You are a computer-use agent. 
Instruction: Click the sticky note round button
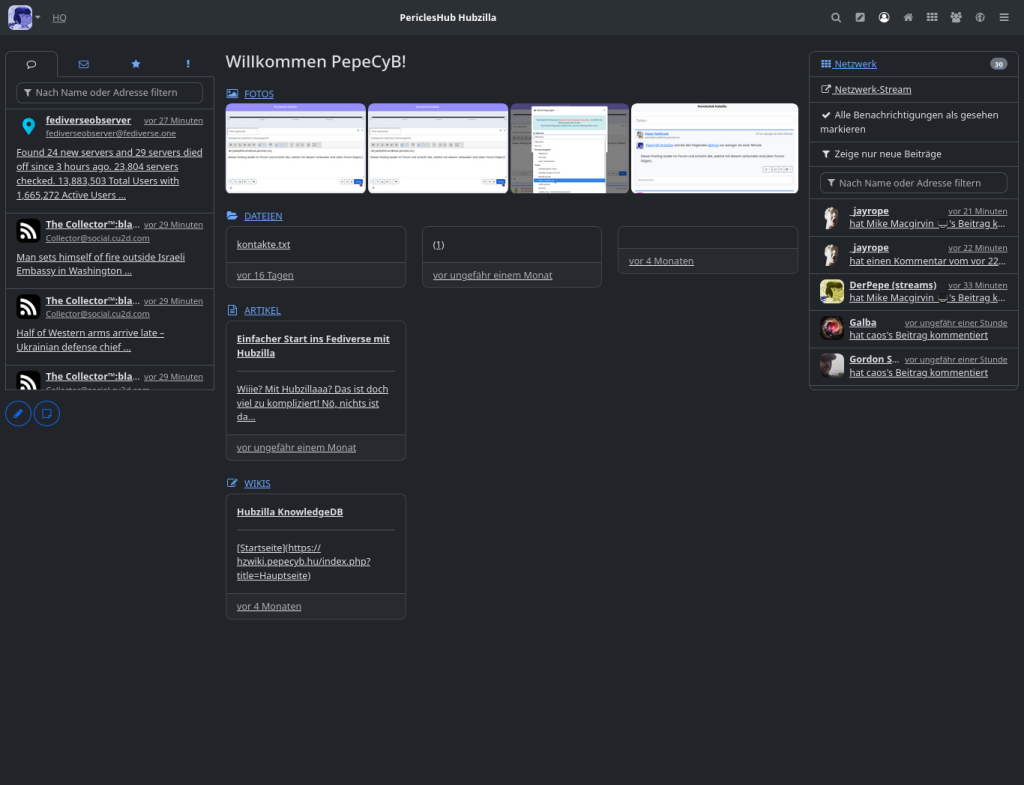coord(47,413)
